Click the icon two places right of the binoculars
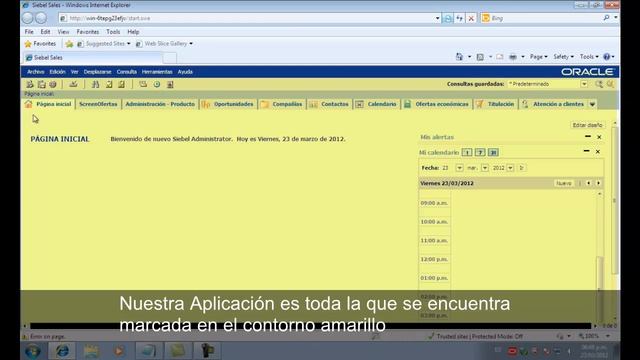Screen dimensions: 640x360 tap(121, 84)
